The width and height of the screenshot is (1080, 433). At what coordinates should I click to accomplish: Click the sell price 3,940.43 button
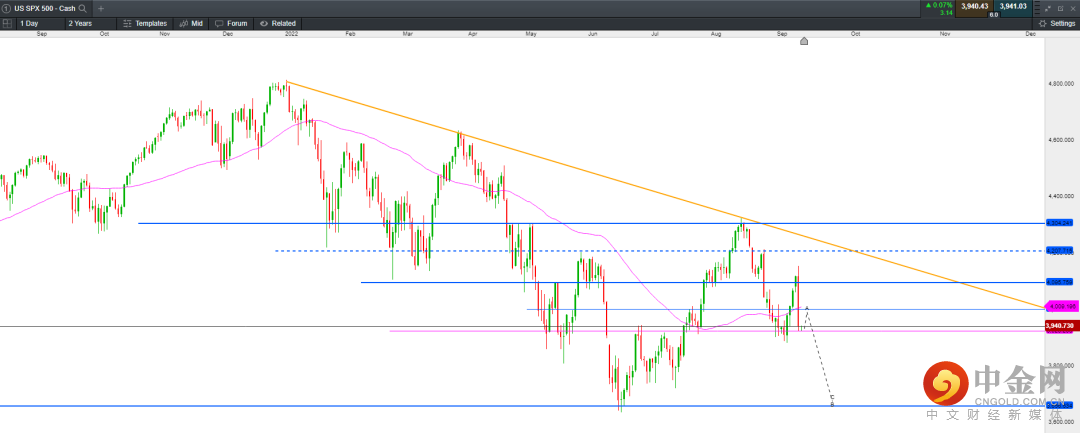[x=975, y=7]
